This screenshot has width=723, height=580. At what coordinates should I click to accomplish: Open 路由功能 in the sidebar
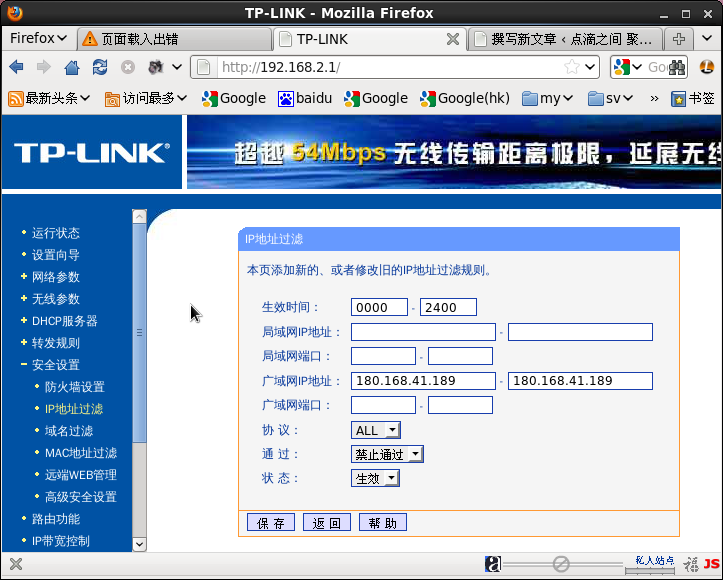(56, 519)
